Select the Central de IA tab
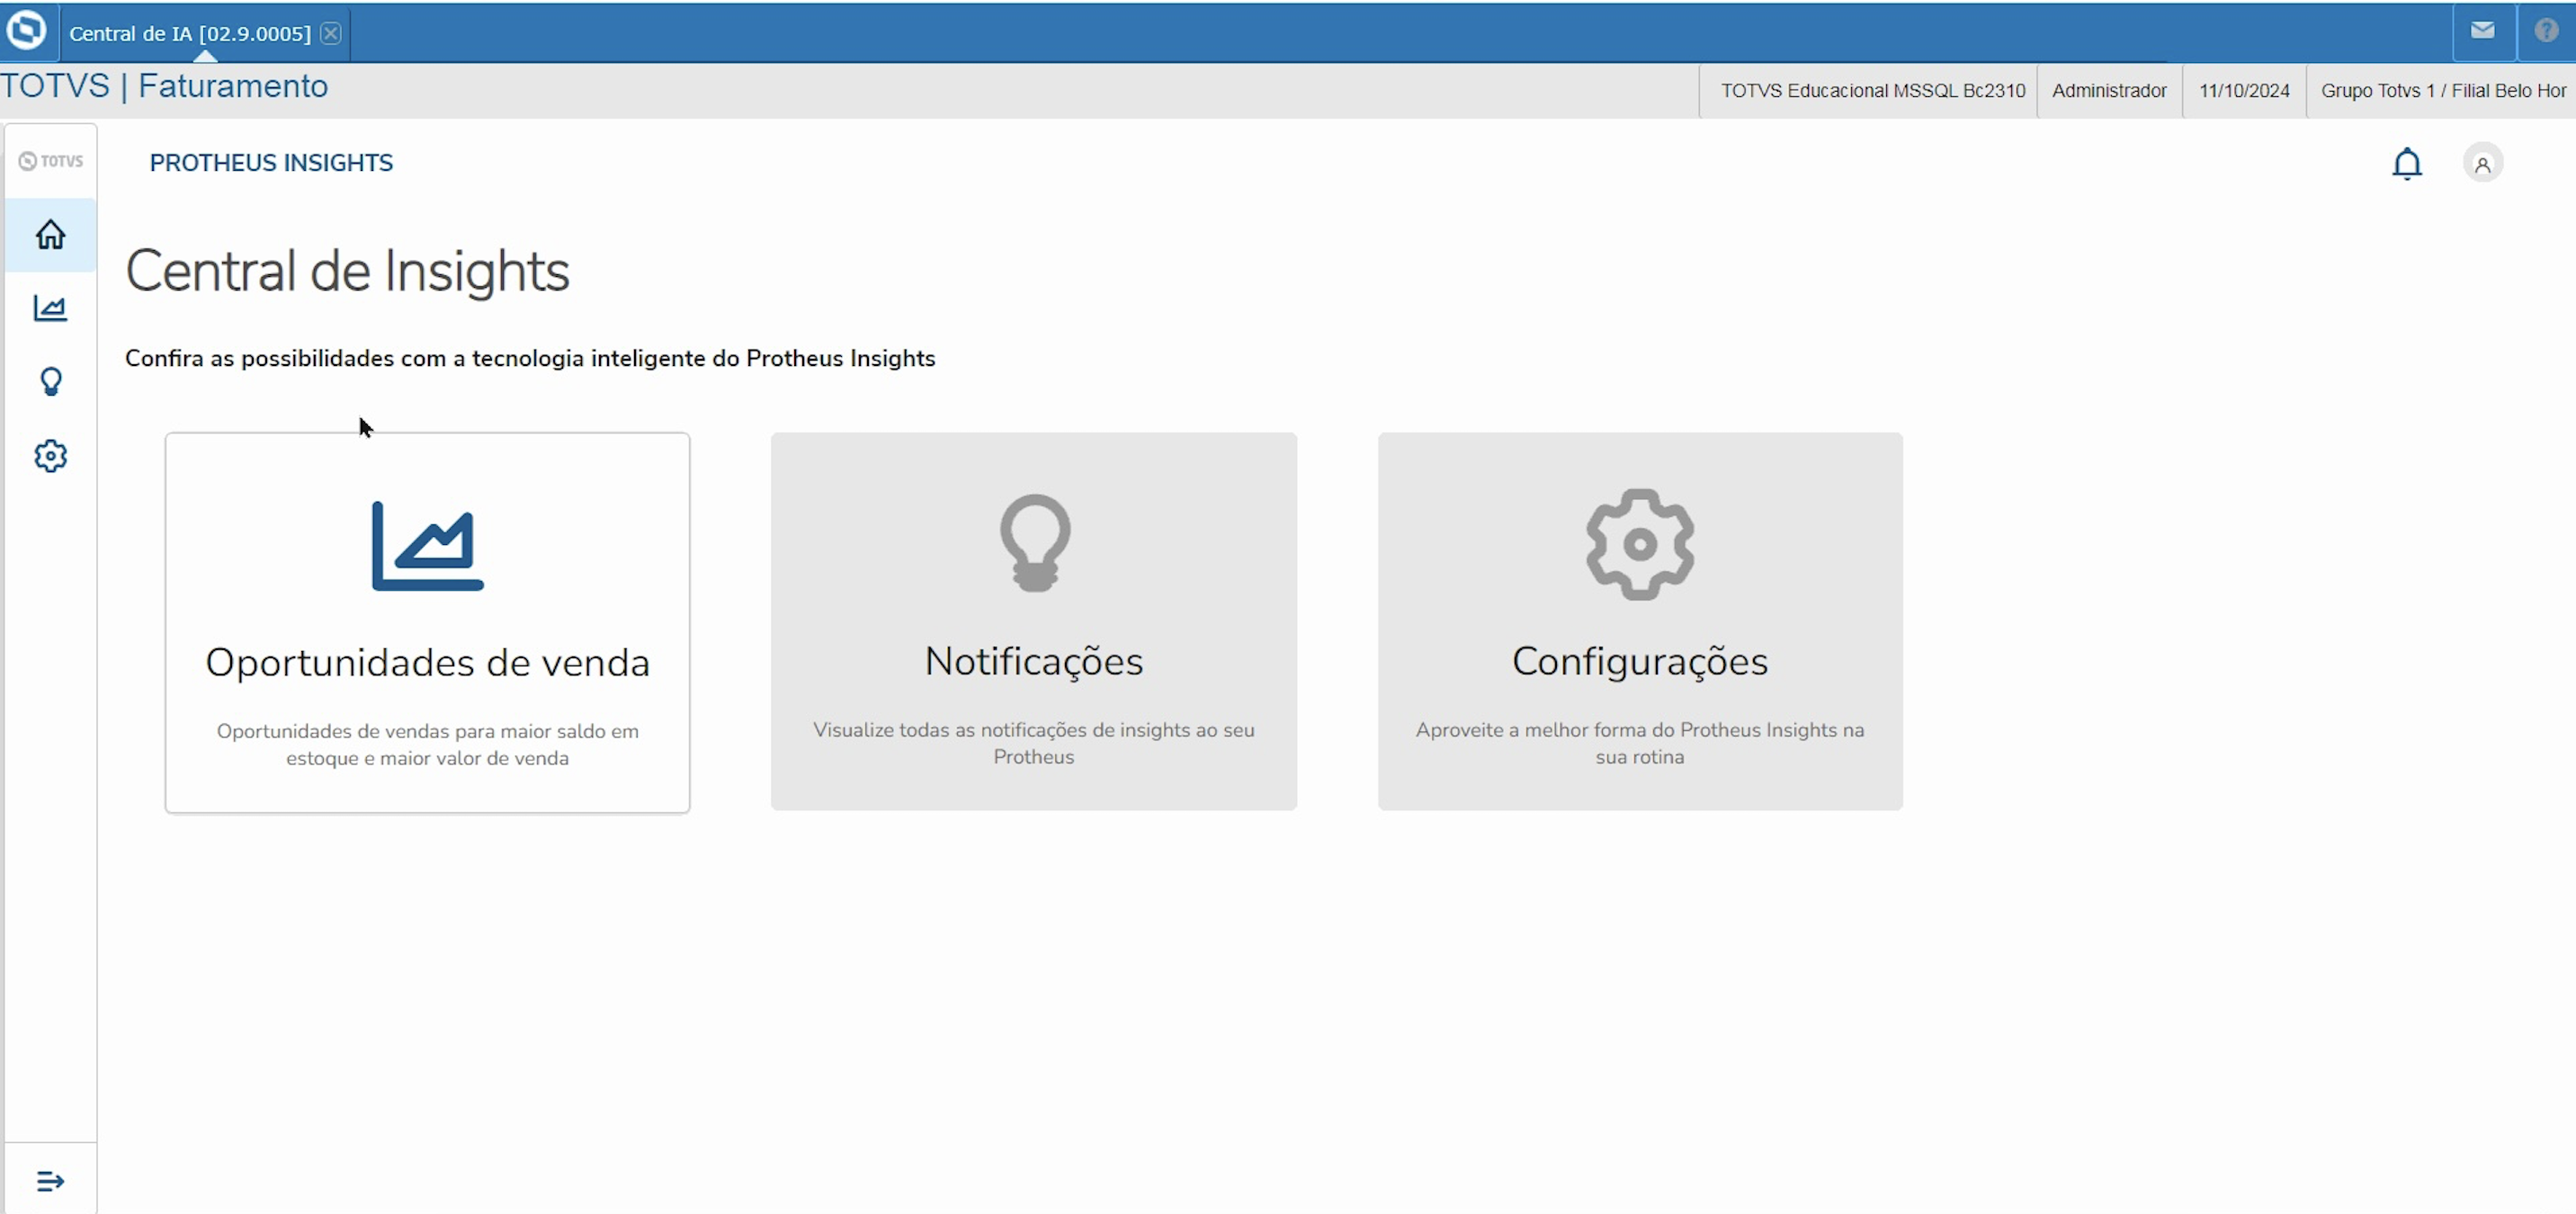 [190, 33]
